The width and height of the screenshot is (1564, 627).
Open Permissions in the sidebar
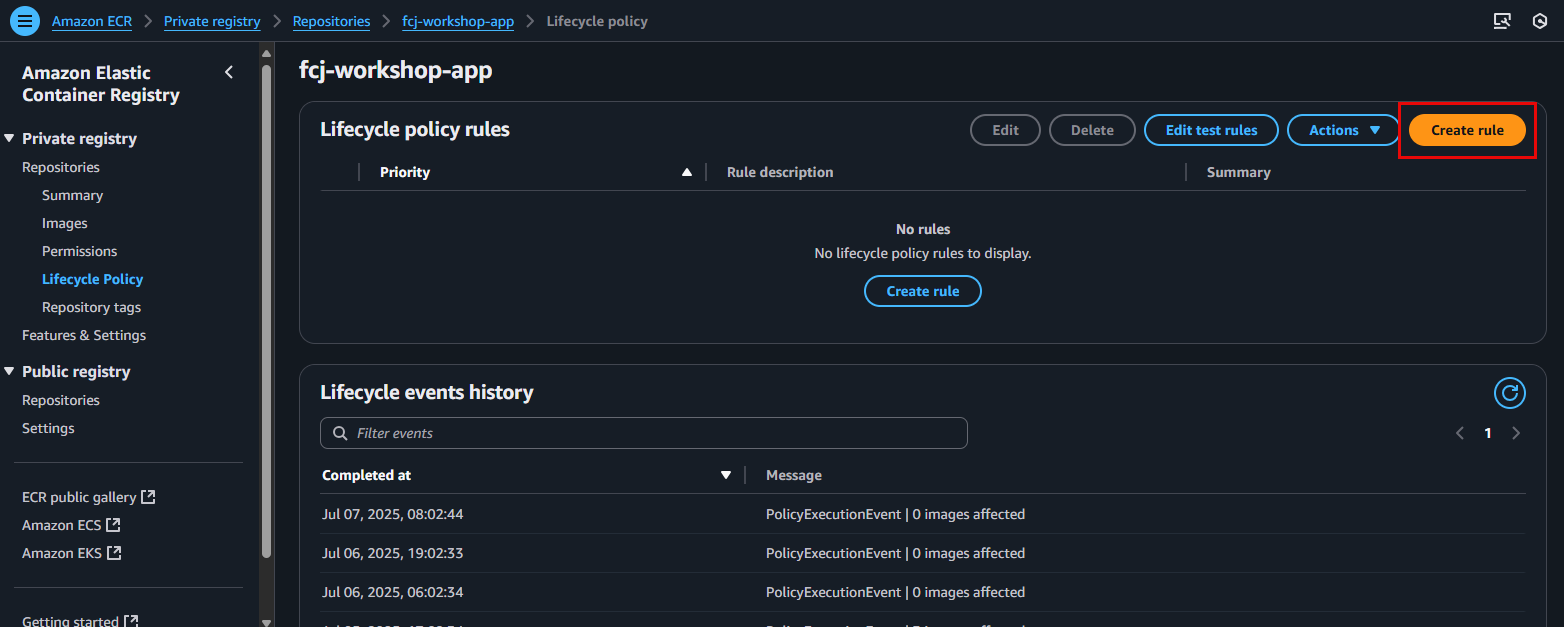point(79,251)
